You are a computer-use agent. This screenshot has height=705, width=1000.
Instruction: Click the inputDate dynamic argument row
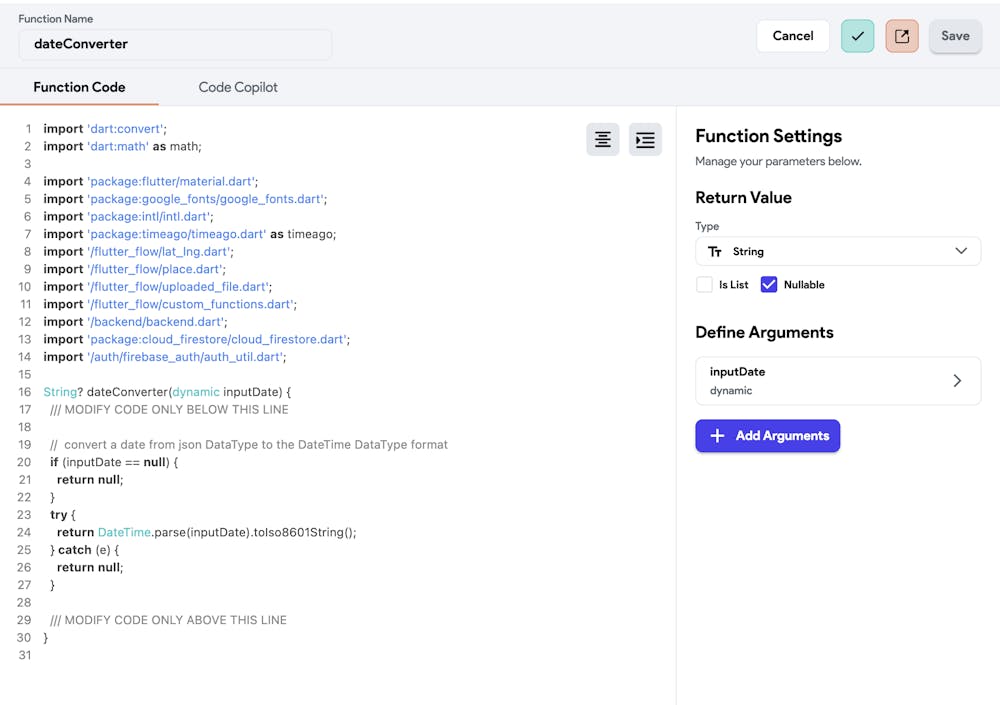click(x=820, y=381)
